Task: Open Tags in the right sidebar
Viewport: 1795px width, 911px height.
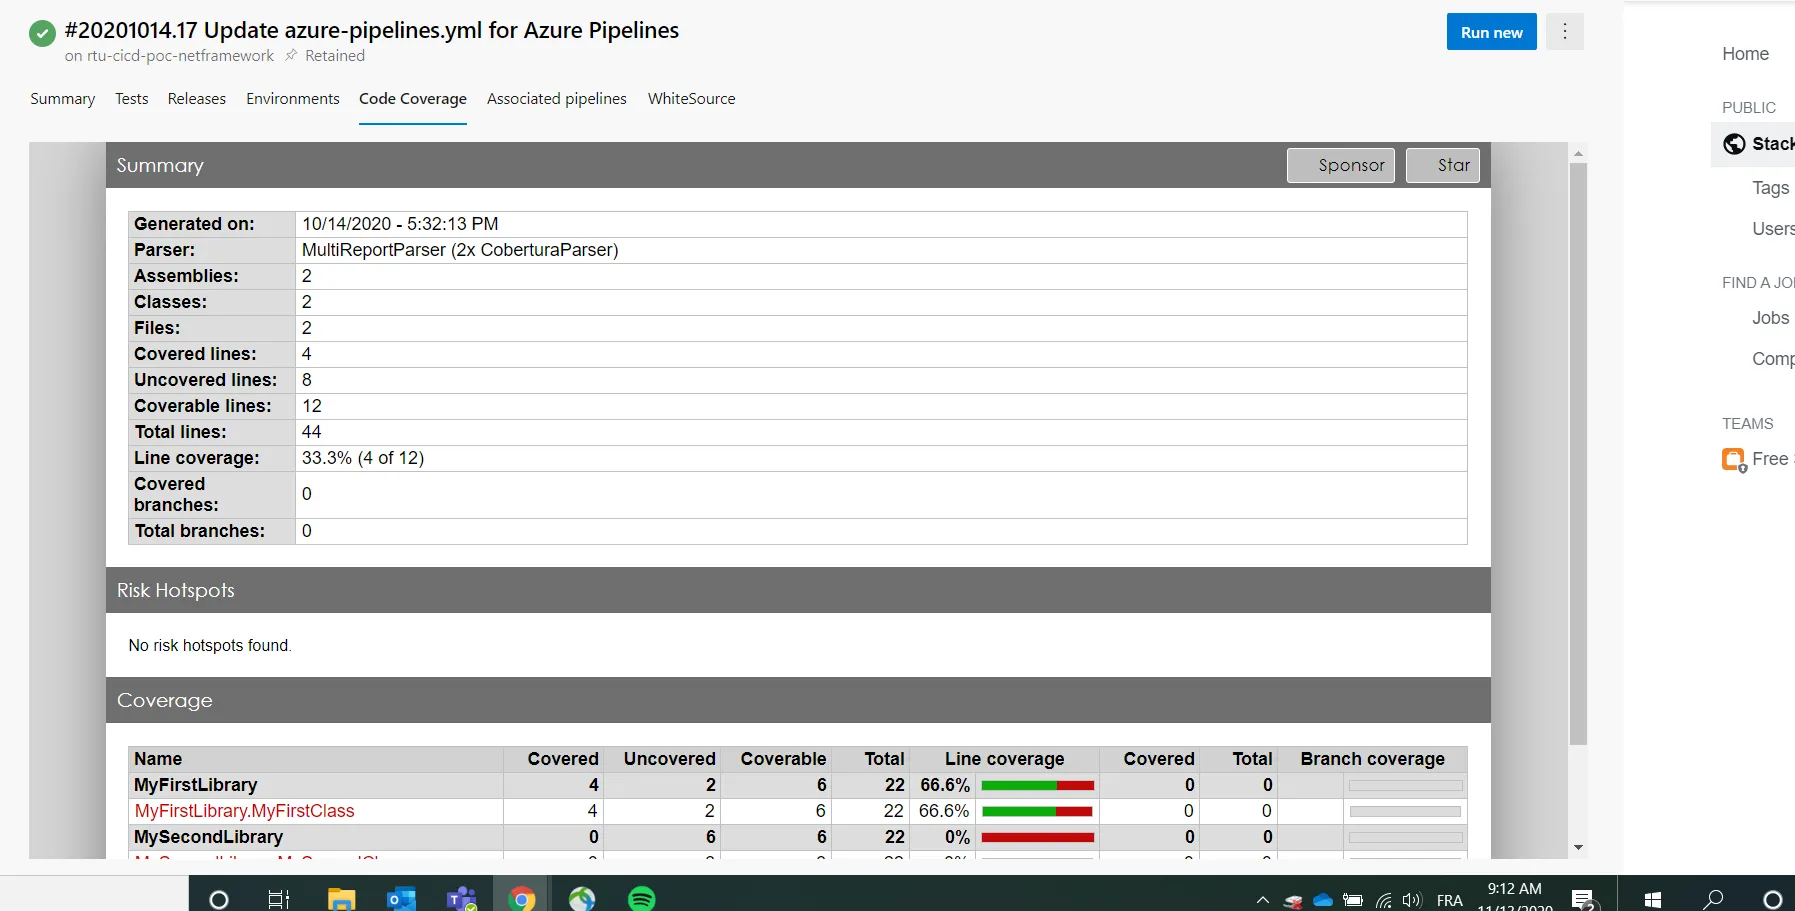Action: coord(1771,188)
